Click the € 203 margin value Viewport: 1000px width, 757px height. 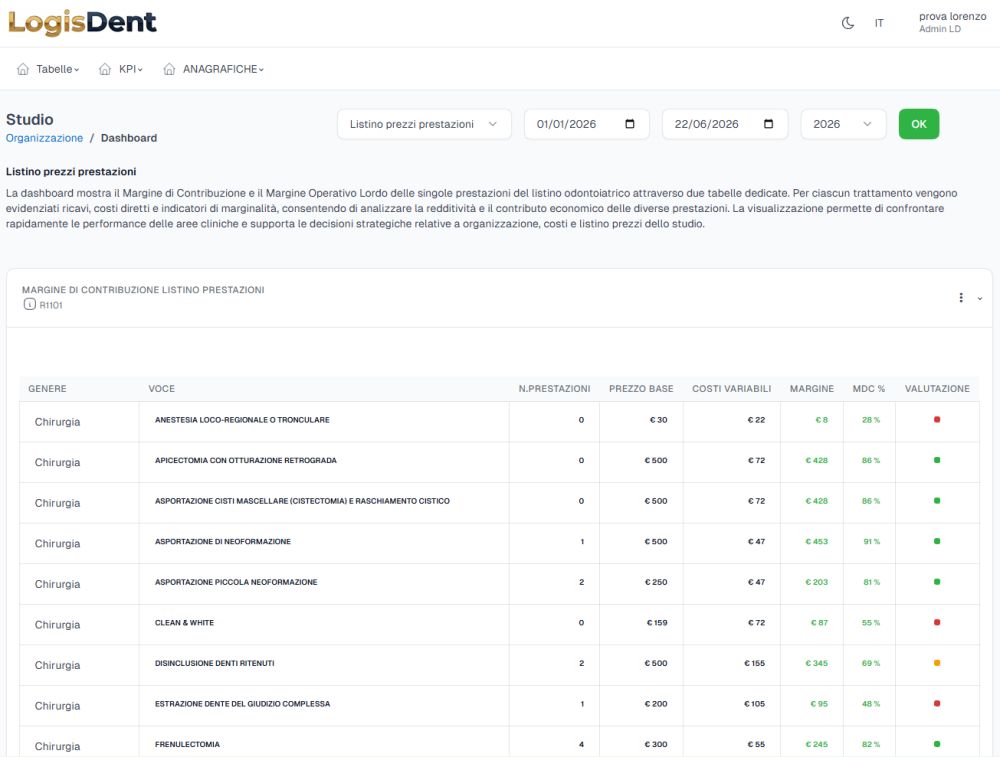[x=816, y=582]
